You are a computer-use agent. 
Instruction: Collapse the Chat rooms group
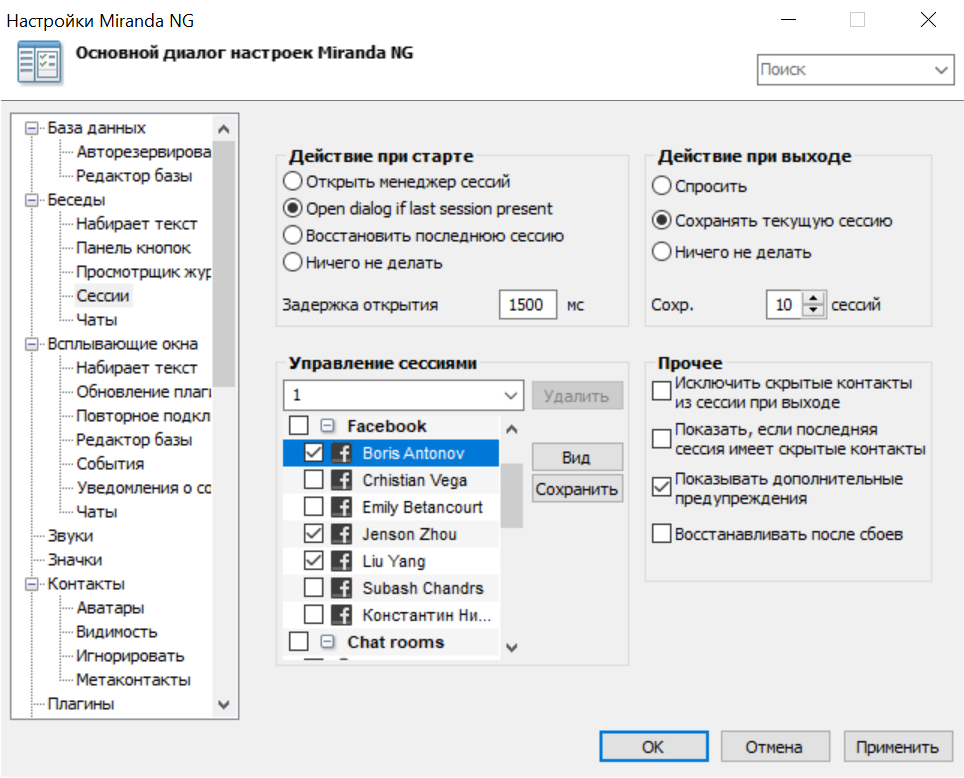(x=328, y=643)
